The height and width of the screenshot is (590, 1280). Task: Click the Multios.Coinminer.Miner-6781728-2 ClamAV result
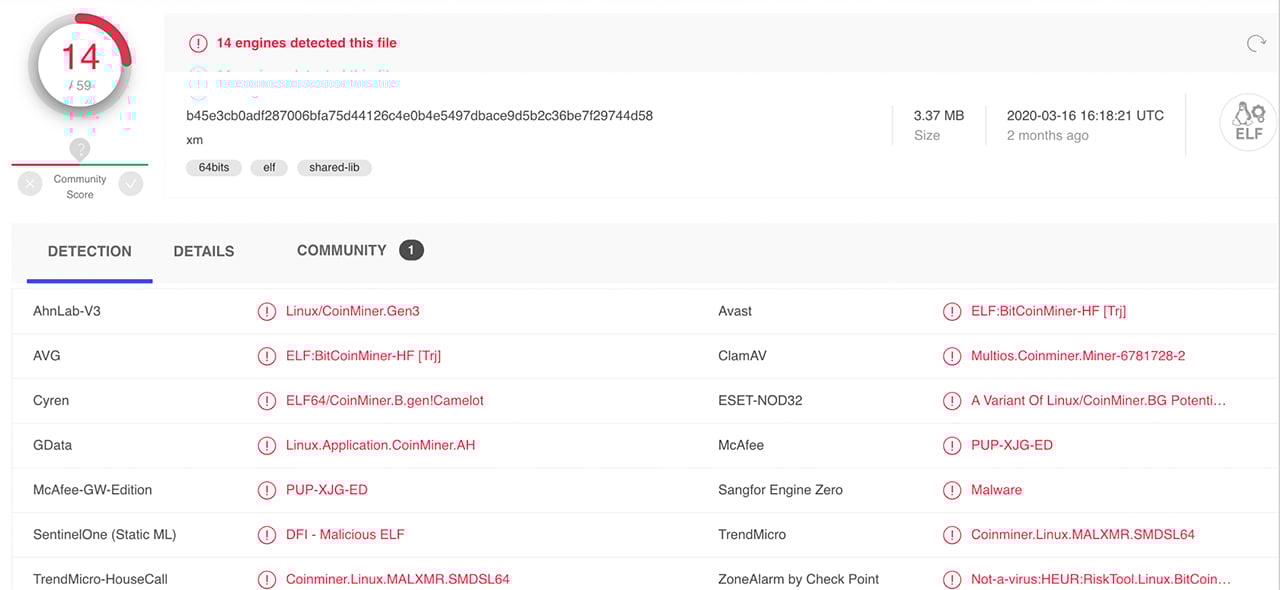click(x=1078, y=356)
